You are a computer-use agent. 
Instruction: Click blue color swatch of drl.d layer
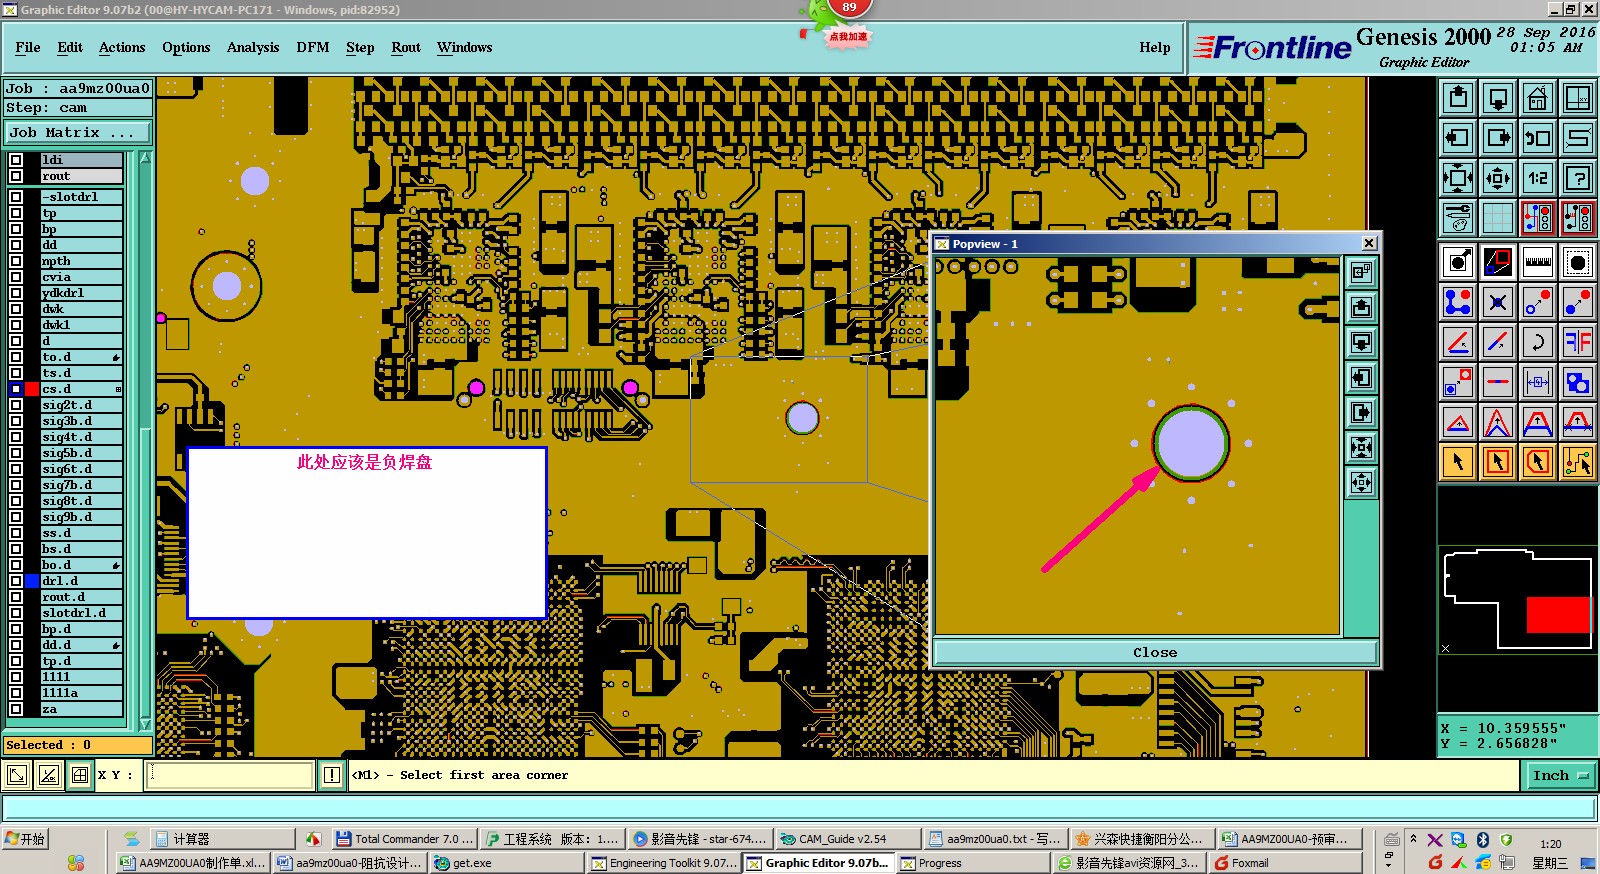point(32,581)
